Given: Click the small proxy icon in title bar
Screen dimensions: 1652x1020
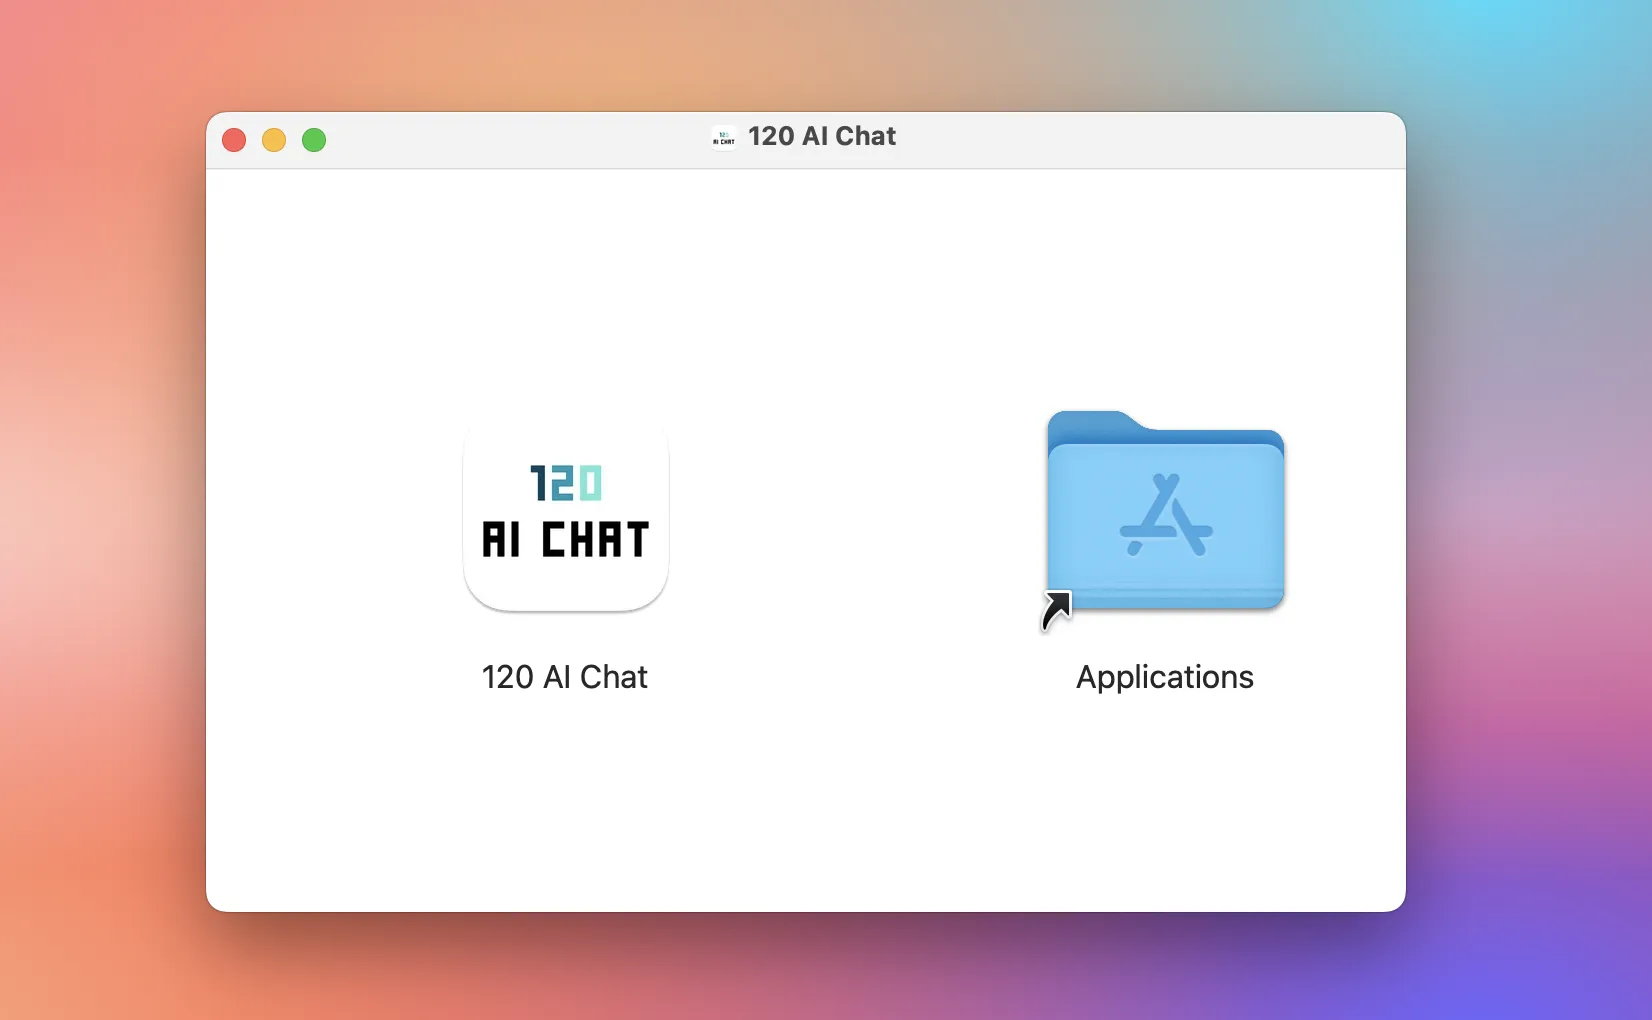Looking at the screenshot, I should pyautogui.click(x=724, y=137).
